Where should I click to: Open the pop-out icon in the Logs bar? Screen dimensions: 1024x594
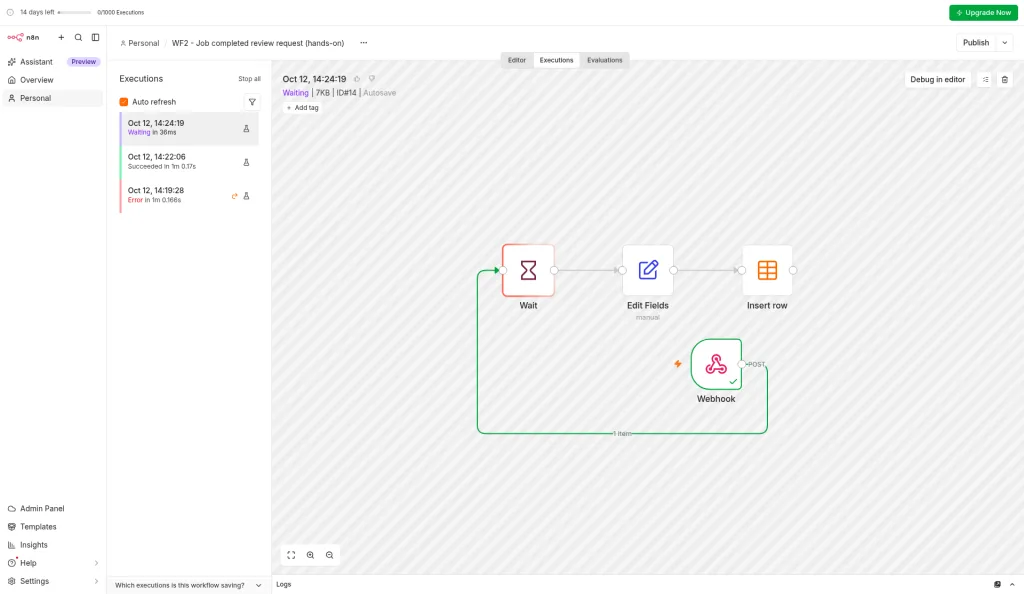[x=997, y=584]
